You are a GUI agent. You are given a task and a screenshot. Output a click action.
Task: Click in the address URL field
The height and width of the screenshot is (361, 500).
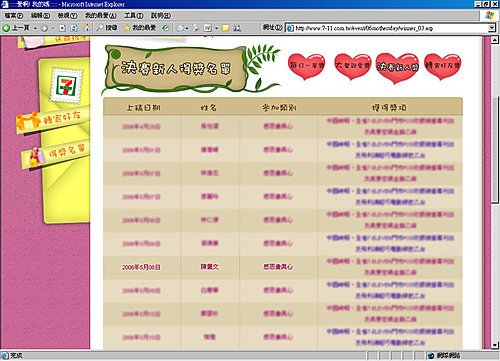[387, 28]
